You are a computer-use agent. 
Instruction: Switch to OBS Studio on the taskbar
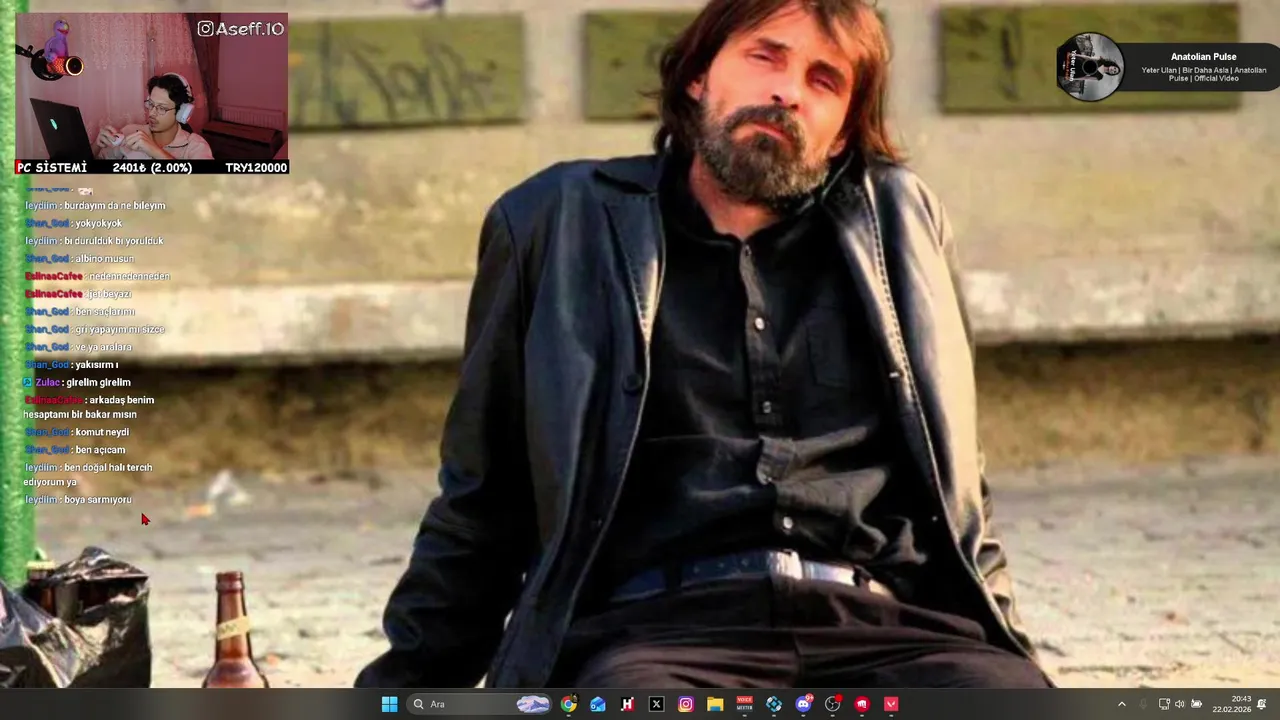[x=832, y=704]
